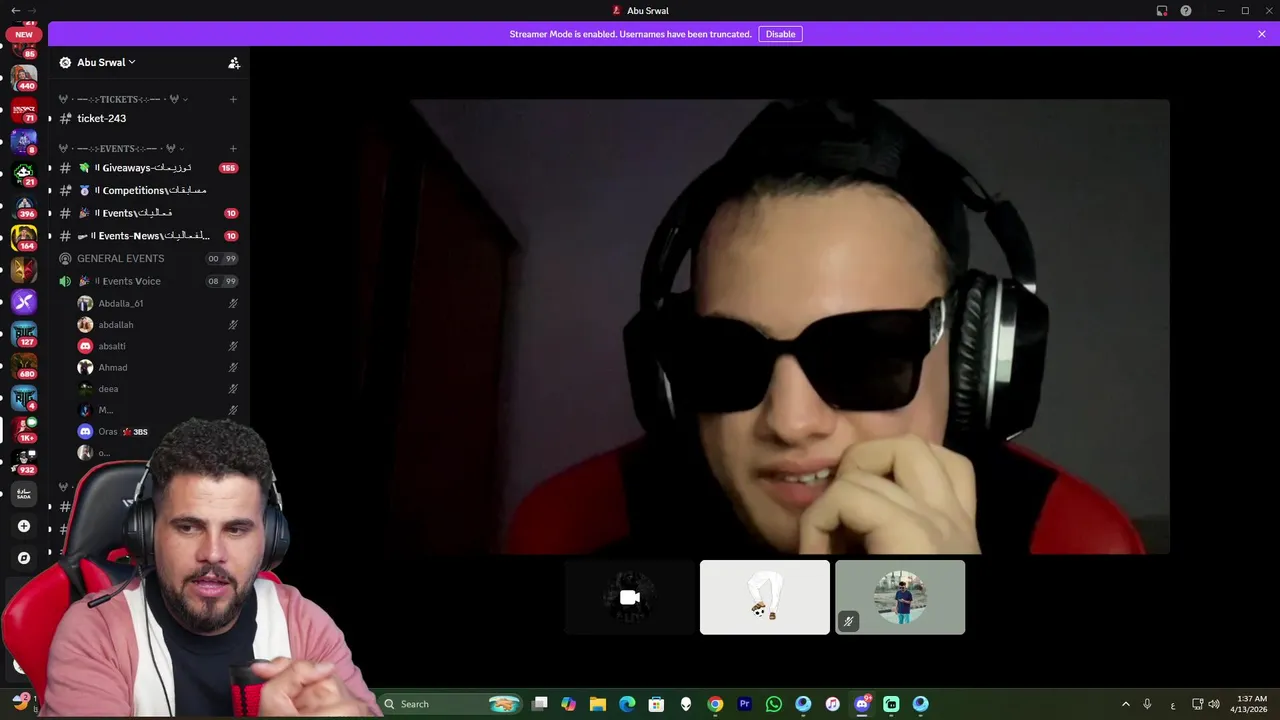Open the Giveaways channel
Screen dimensions: 1280x720
click(148, 168)
